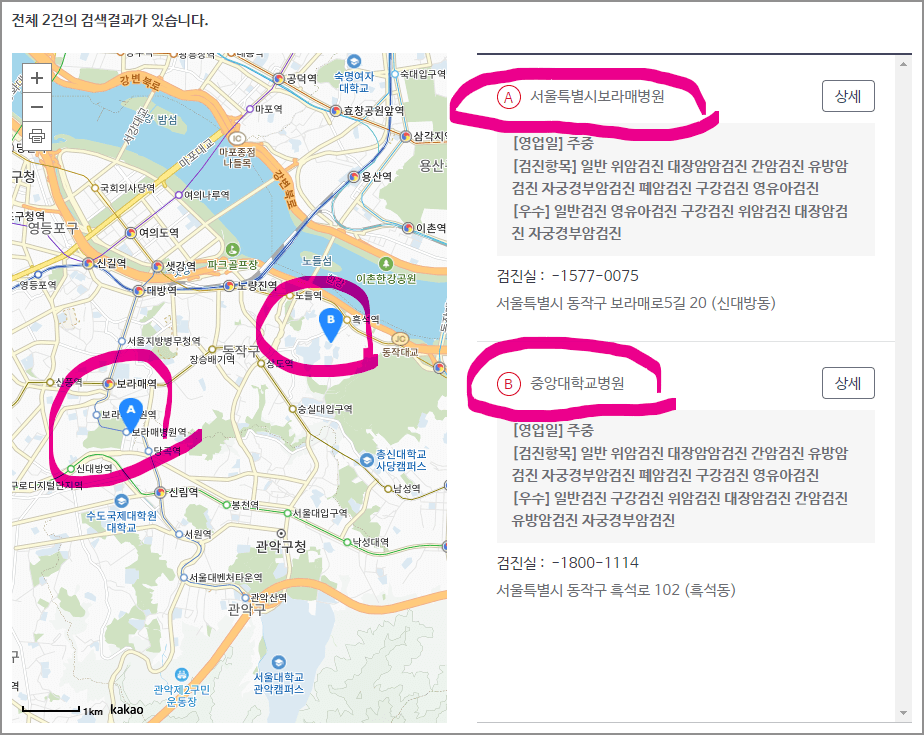Image resolution: width=924 pixels, height=735 pixels.
Task: Click 효창공원앞역 station icon on map
Action: coord(335,111)
